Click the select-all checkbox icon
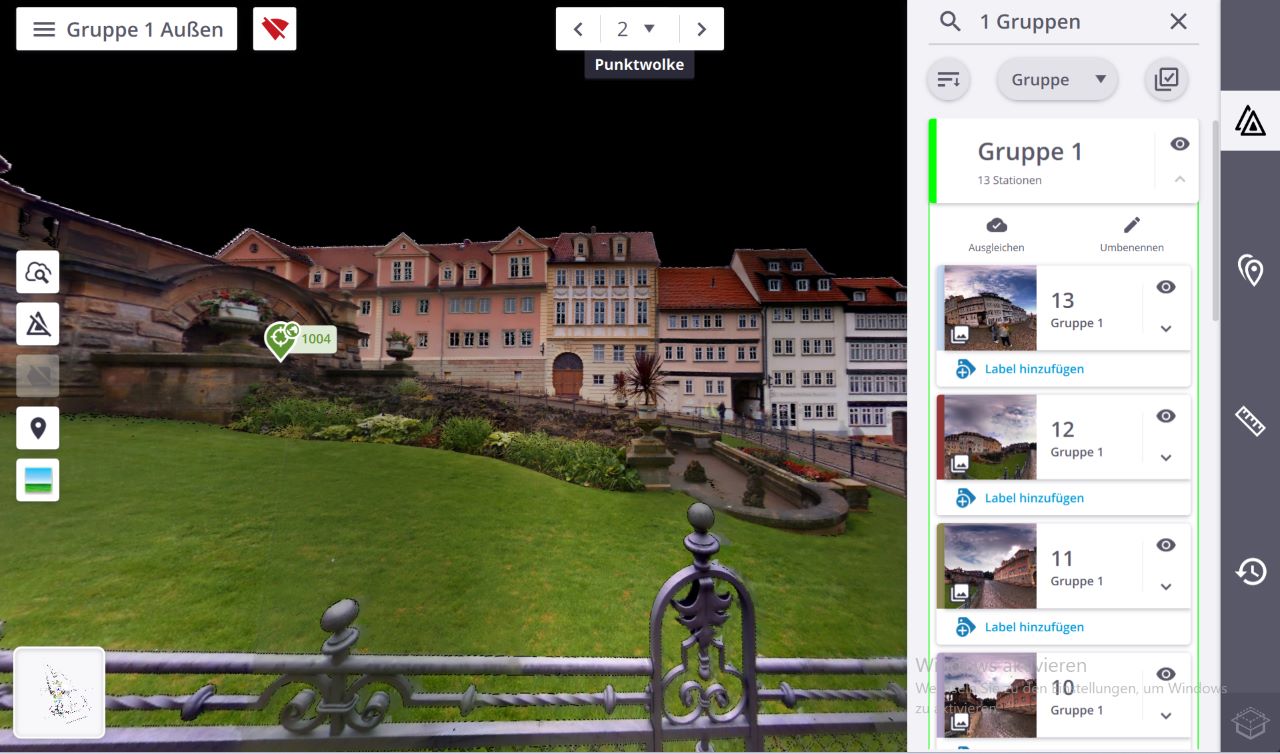 (x=1166, y=80)
